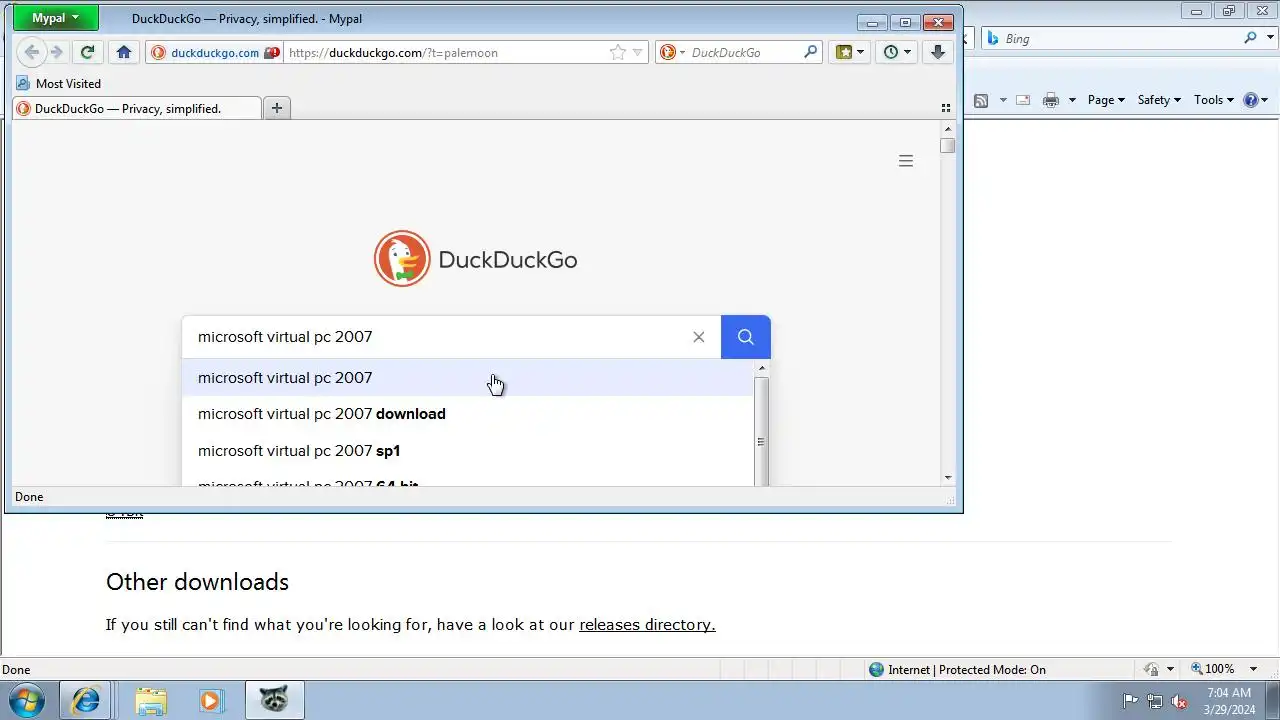Image resolution: width=1280 pixels, height=720 pixels.
Task: Click the Print icon in IE toolbar
Action: 1051,100
